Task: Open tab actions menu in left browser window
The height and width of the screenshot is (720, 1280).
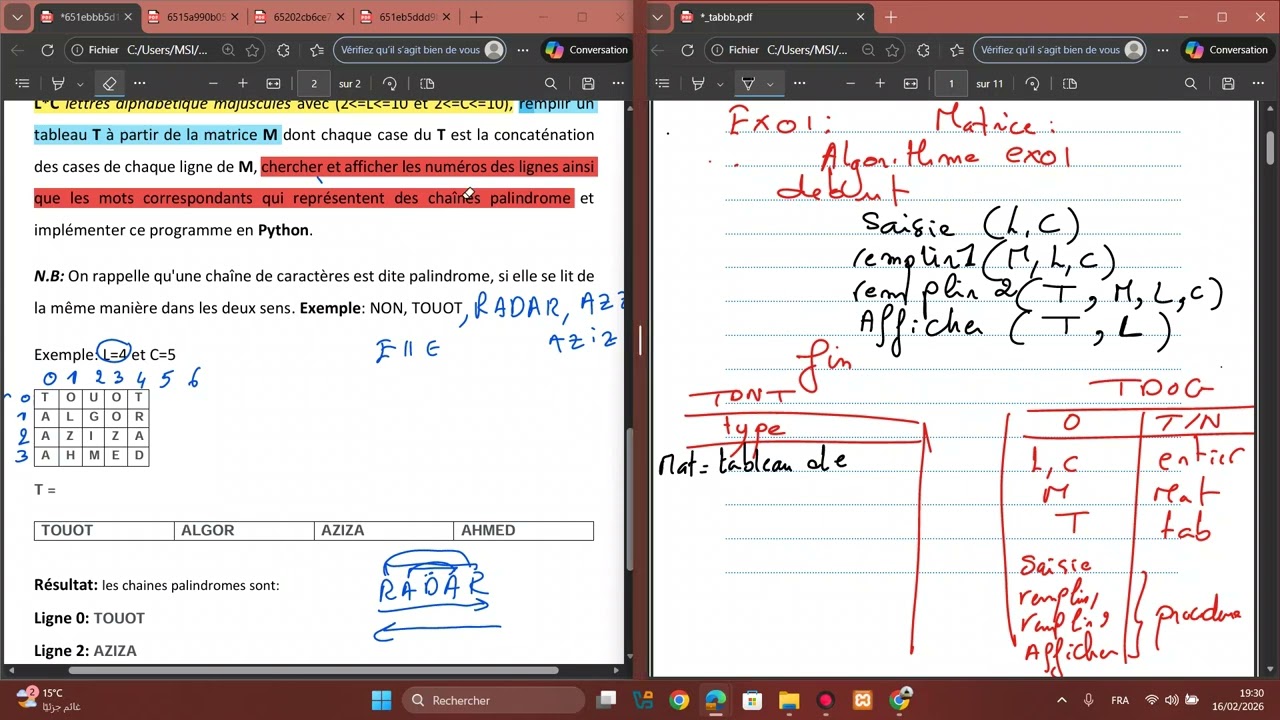Action: [17, 17]
